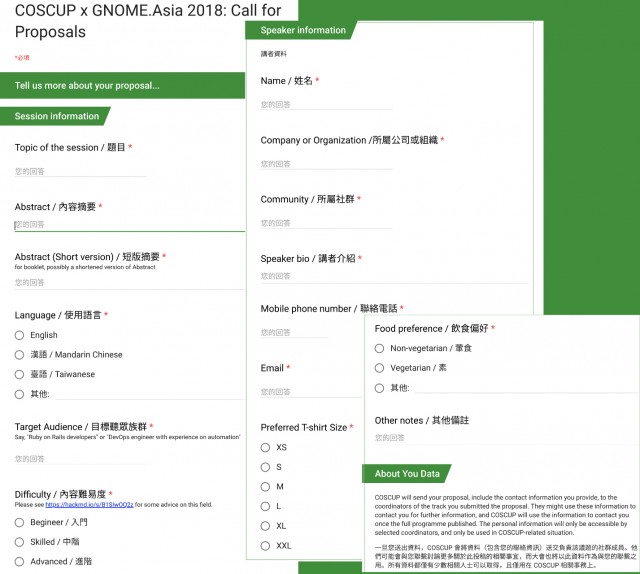Select XL T-shirt size
The height and width of the screenshot is (574, 640).
coord(265,526)
